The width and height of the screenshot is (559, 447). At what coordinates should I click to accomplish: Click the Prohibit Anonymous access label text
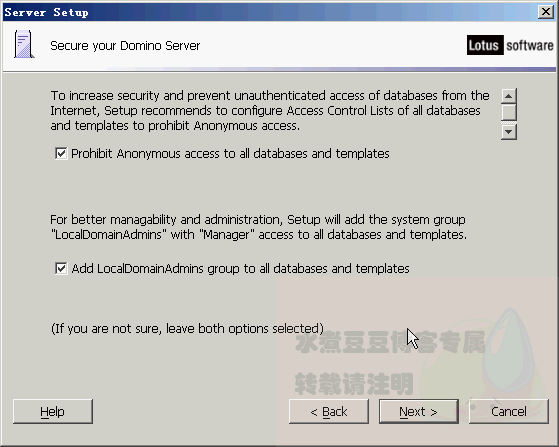coord(230,154)
